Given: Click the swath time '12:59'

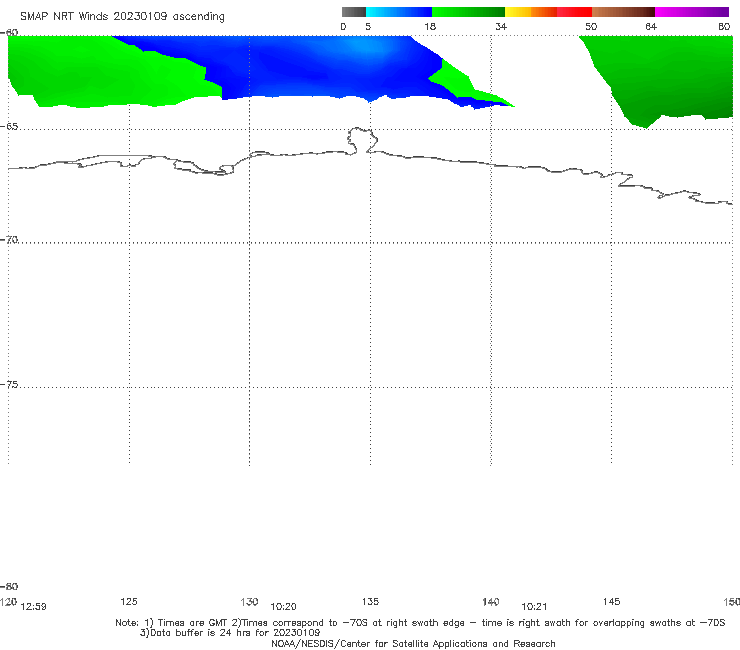Looking at the screenshot, I should 34,607.
